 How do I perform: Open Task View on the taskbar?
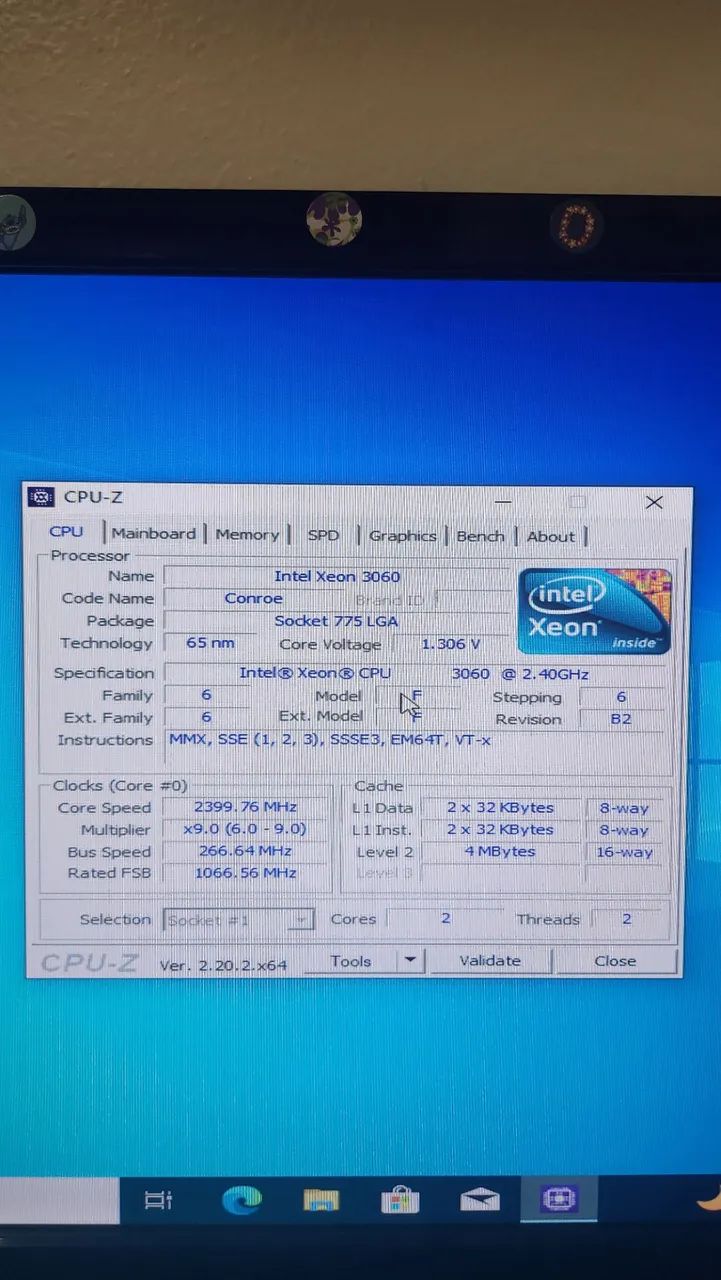[x=158, y=1200]
